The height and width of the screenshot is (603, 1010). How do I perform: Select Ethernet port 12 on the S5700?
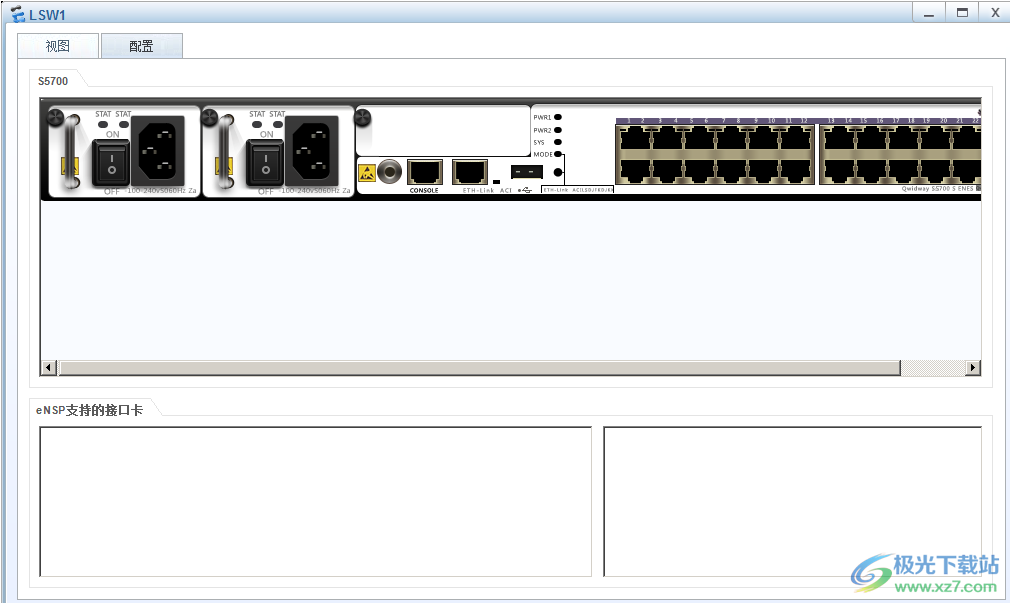coord(796,170)
